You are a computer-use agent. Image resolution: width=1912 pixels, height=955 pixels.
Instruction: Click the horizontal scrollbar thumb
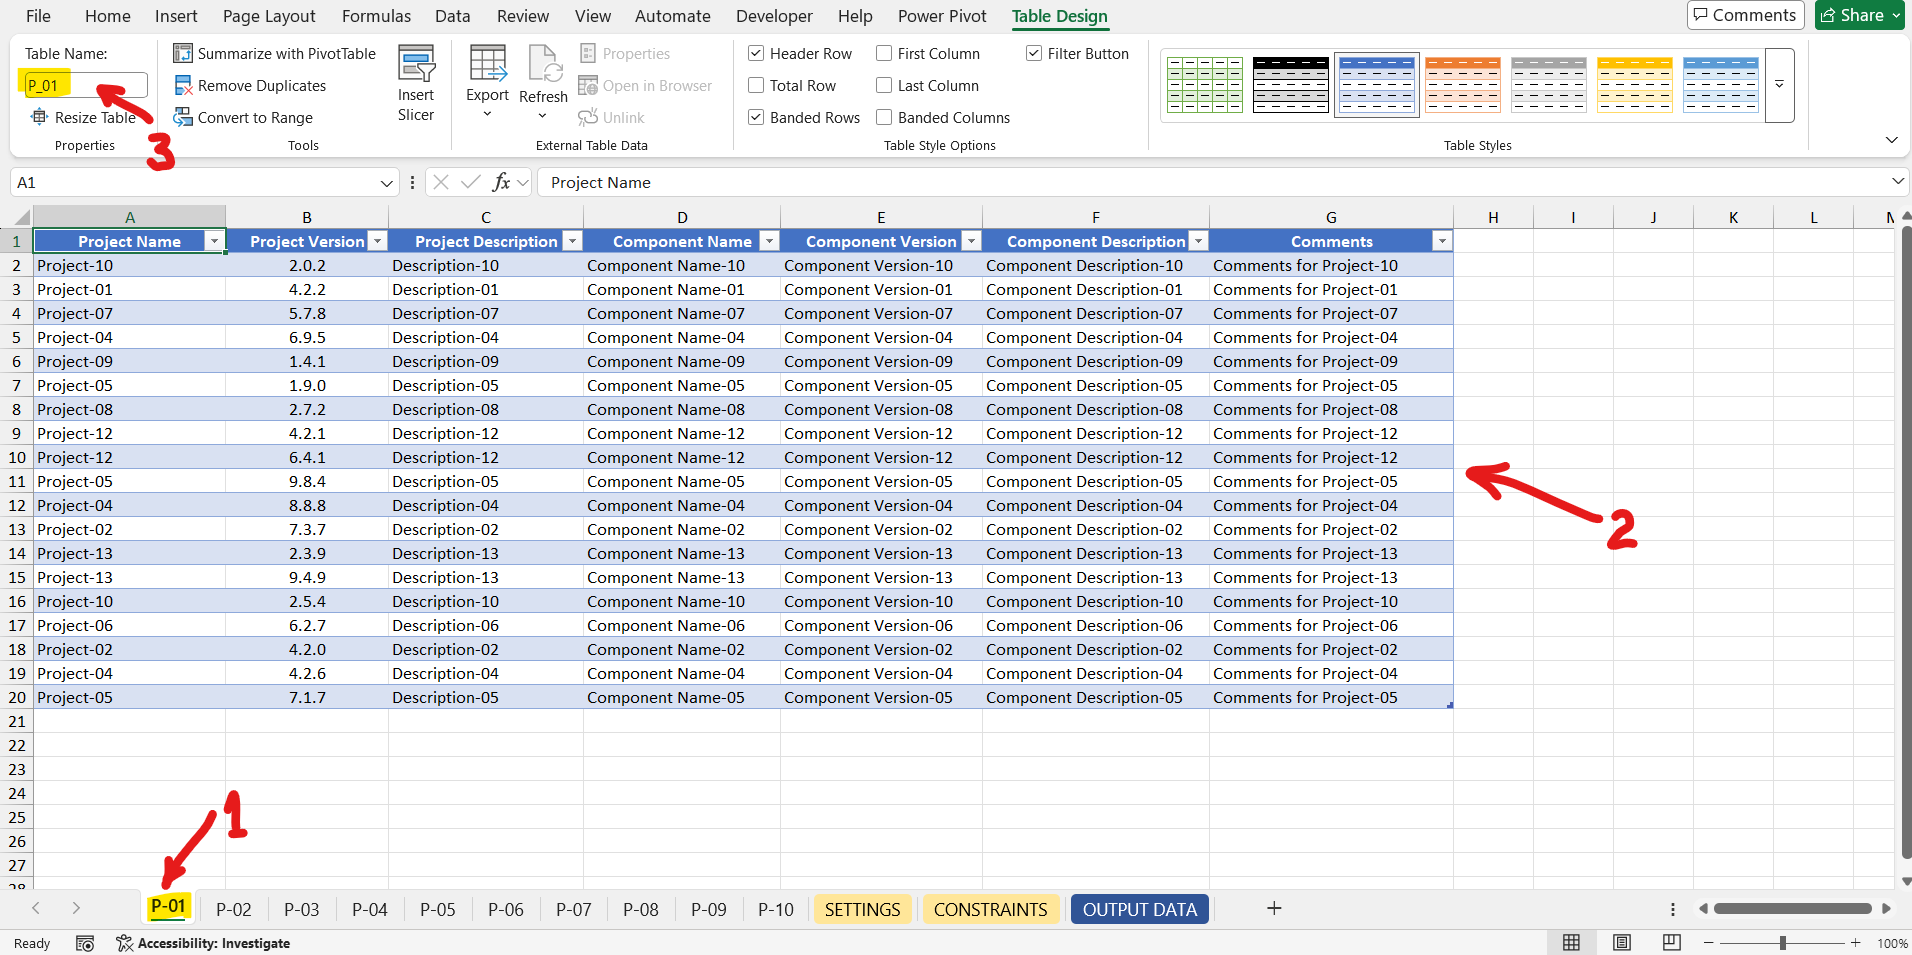tap(1792, 908)
